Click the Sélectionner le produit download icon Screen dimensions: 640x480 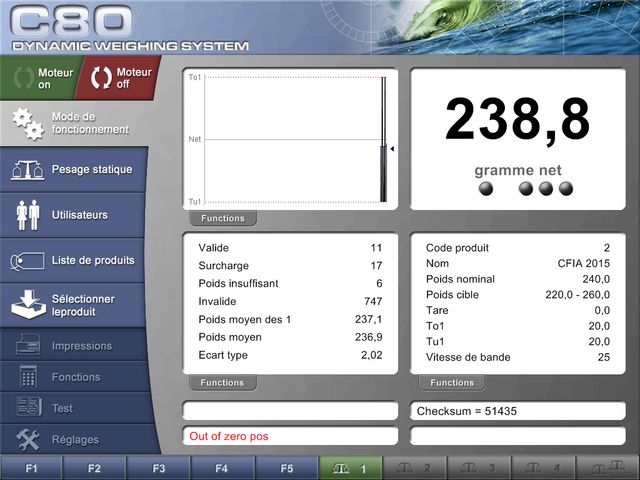27,304
